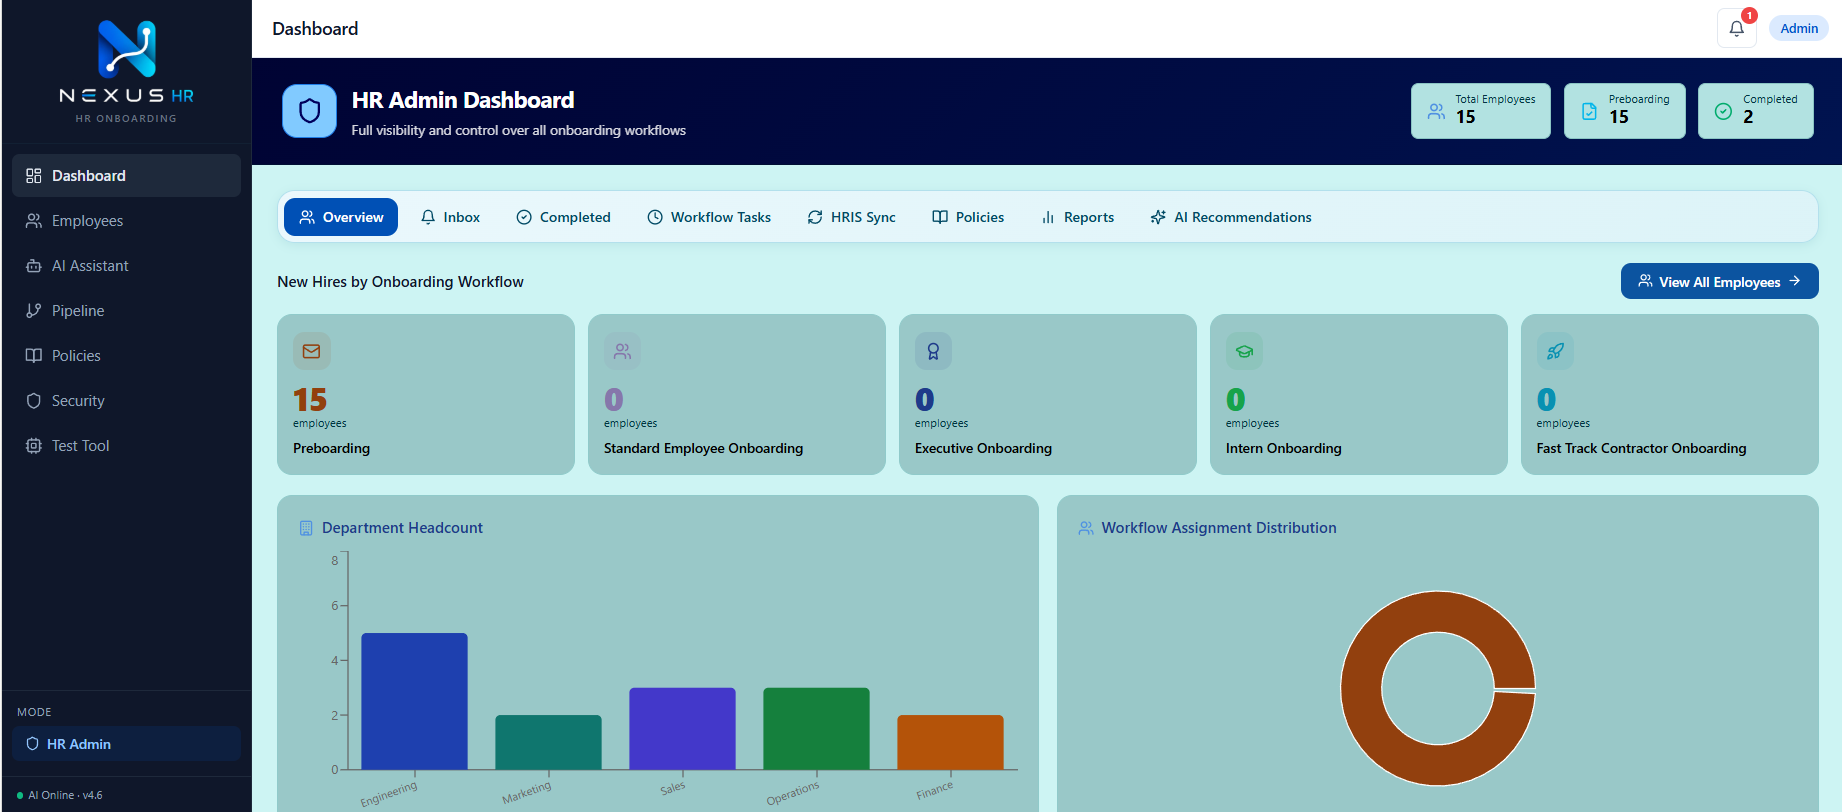1842x812 pixels.
Task: Click the arrow icon on View All Employees
Action: 1795,281
